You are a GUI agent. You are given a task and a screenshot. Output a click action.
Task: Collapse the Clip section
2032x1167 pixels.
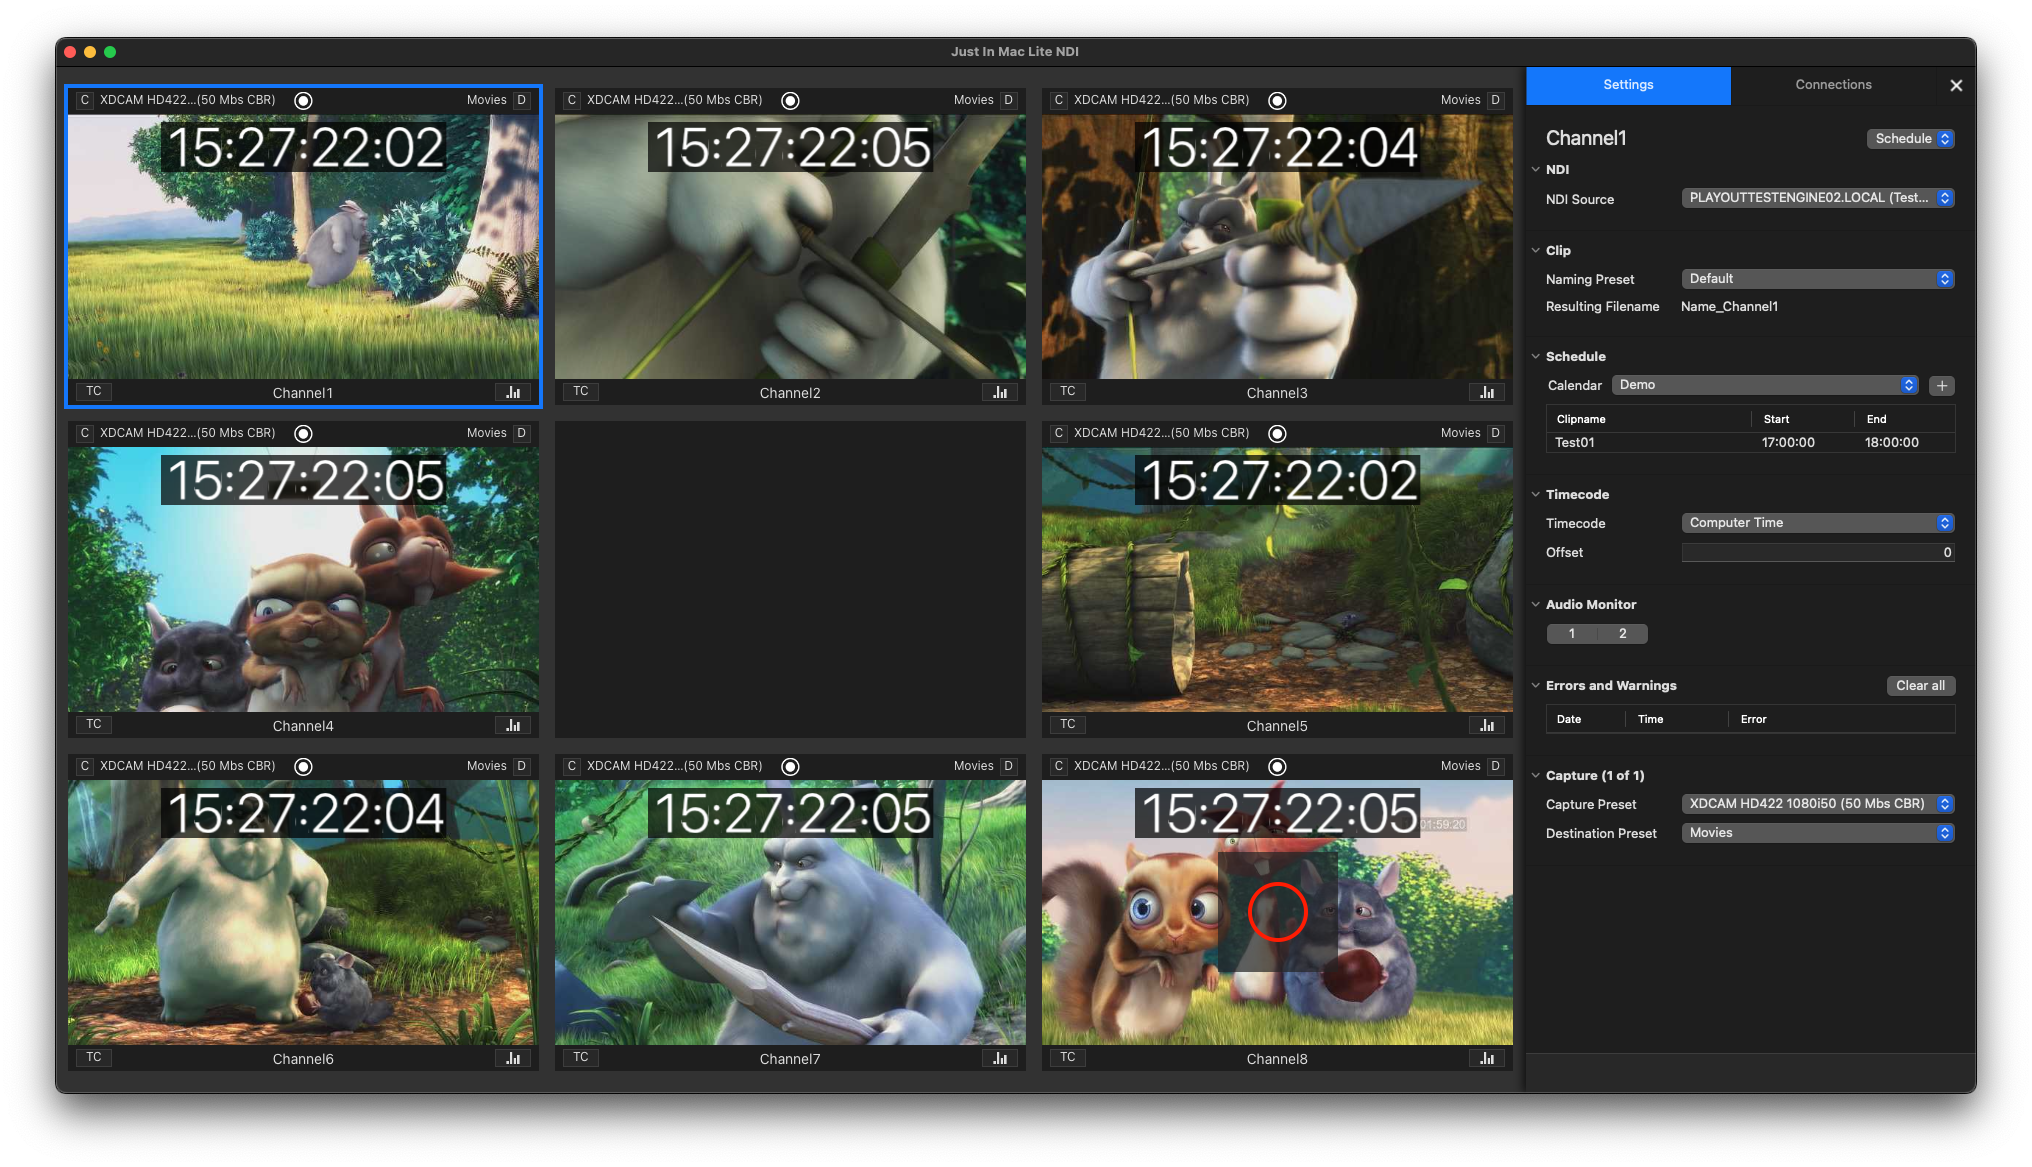(x=1536, y=251)
